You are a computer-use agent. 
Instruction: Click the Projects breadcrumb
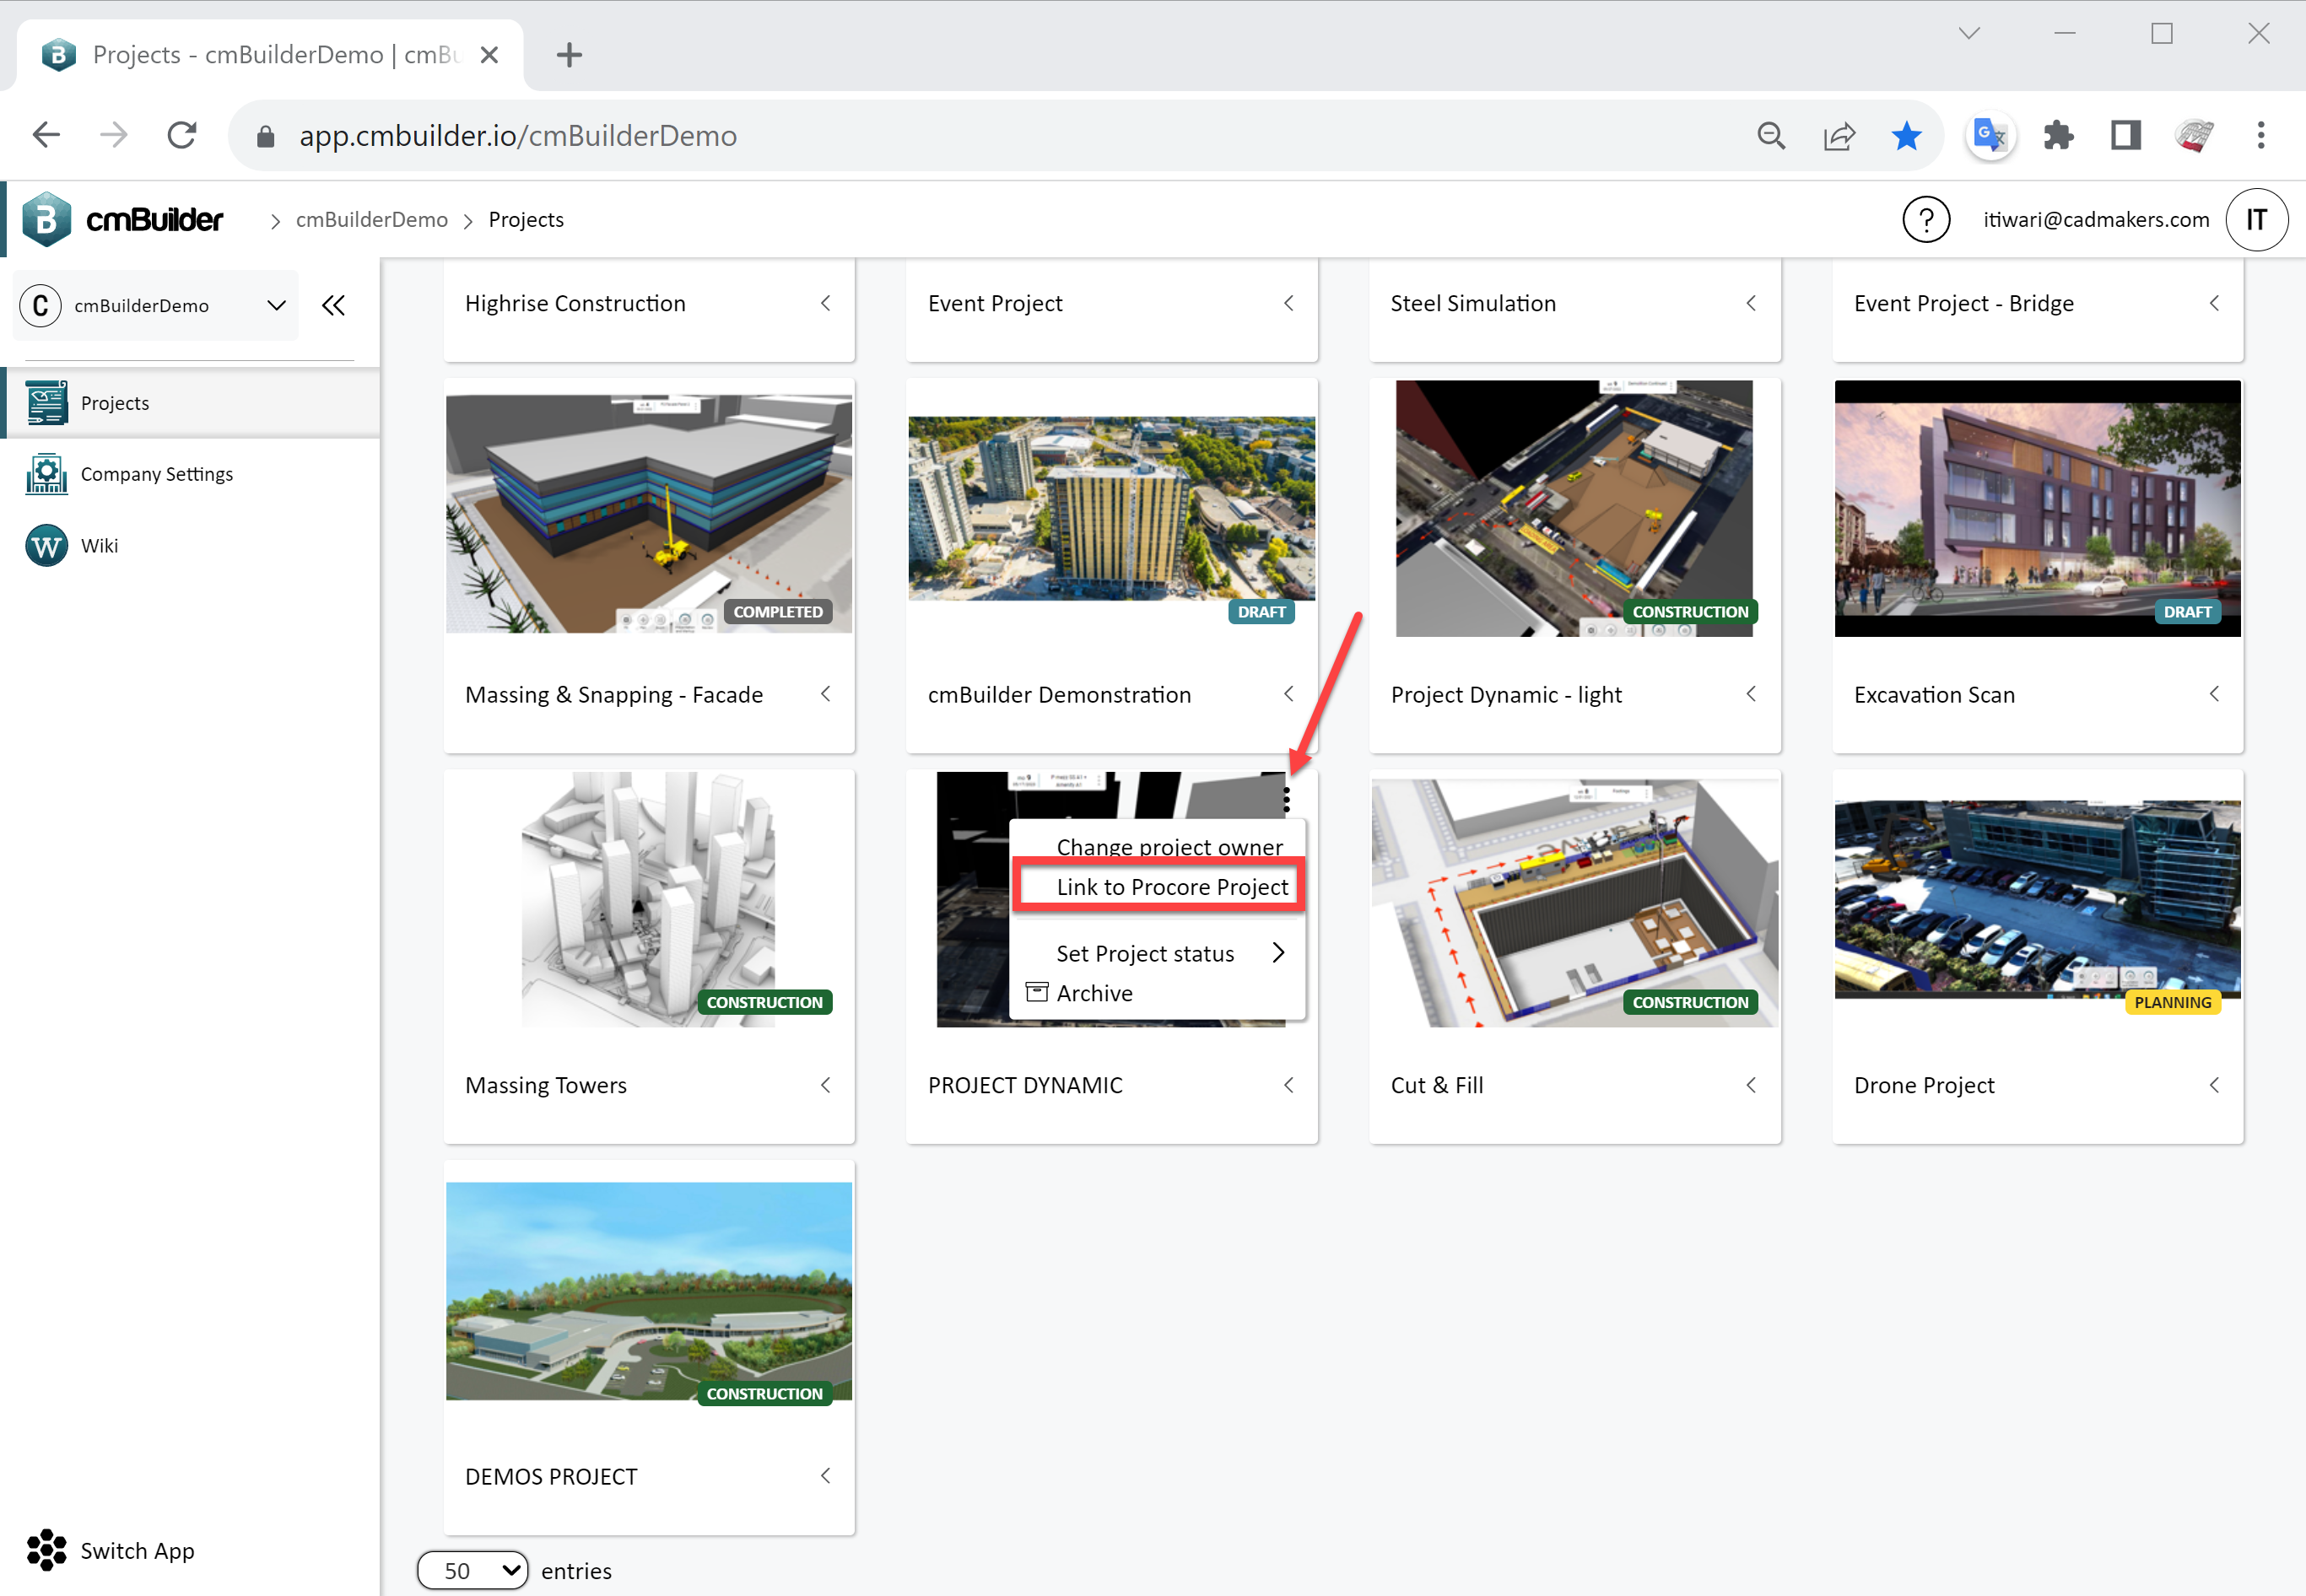tap(526, 220)
